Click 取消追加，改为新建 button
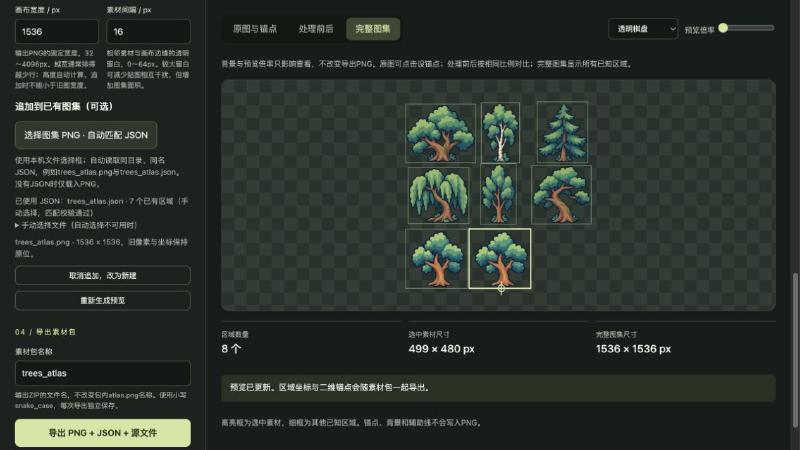Viewport: 800px width, 450px height. [x=103, y=276]
